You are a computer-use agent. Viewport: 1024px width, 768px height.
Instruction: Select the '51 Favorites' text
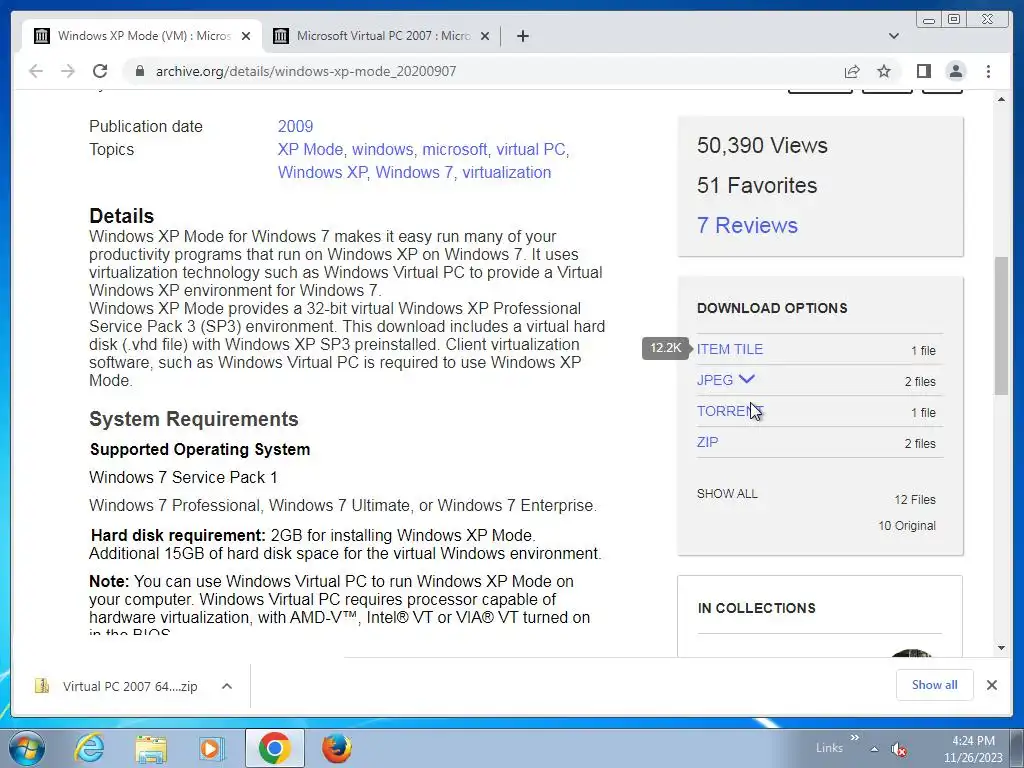coord(757,185)
